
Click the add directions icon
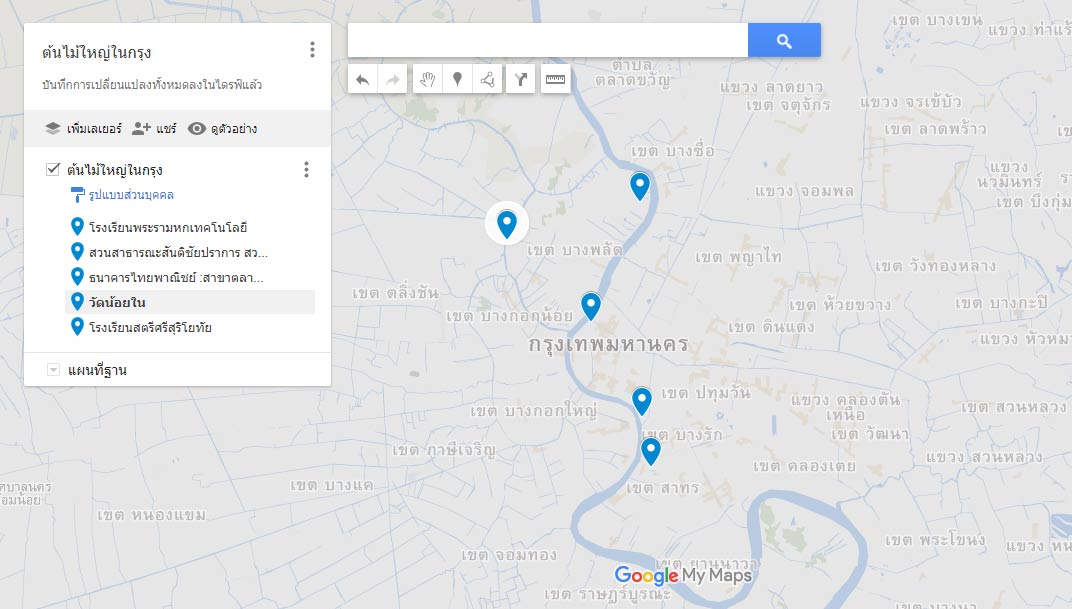(x=521, y=80)
